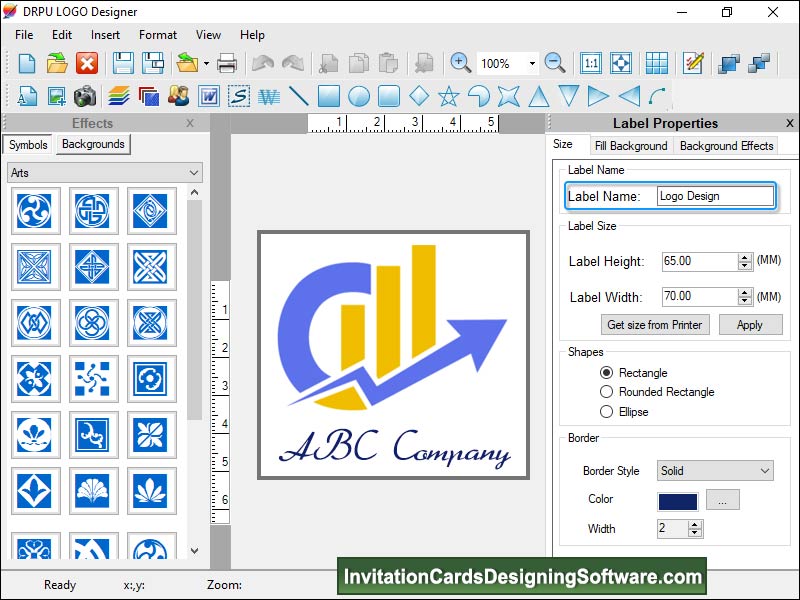Expand the Border Style dropdown
Viewport: 800px width, 600px height.
pos(715,471)
